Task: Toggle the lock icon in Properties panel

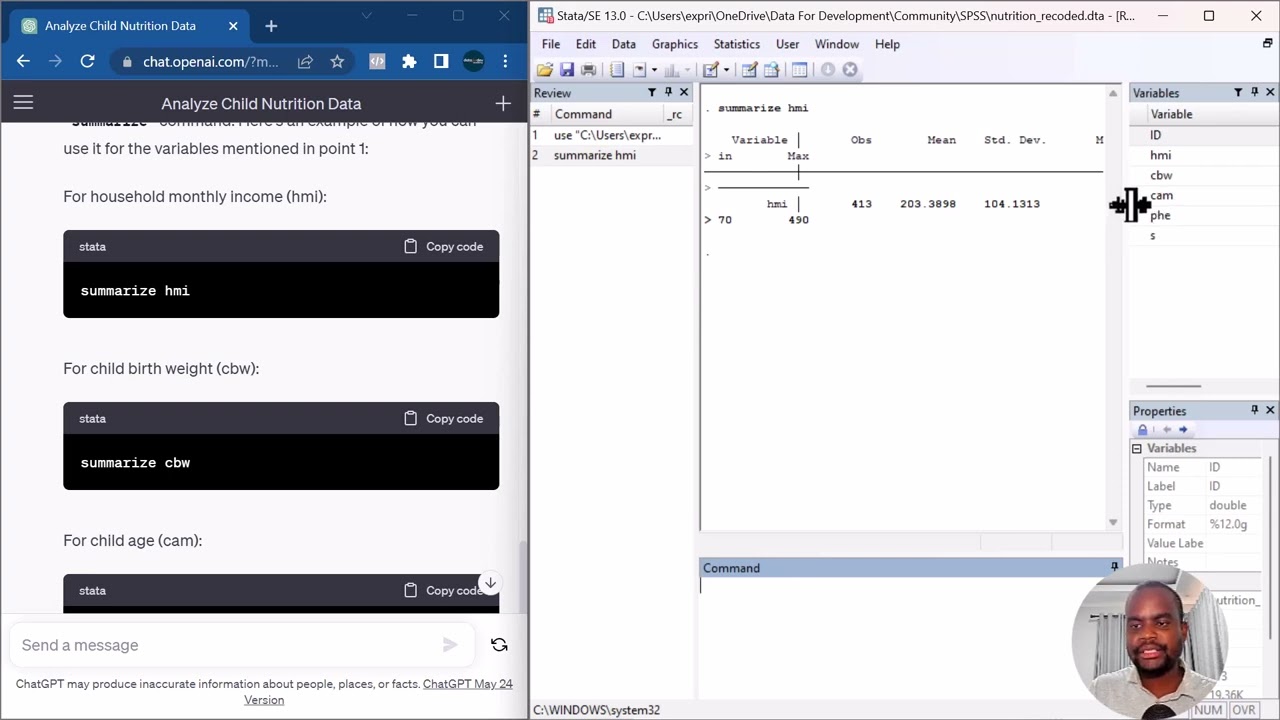Action: click(1143, 429)
